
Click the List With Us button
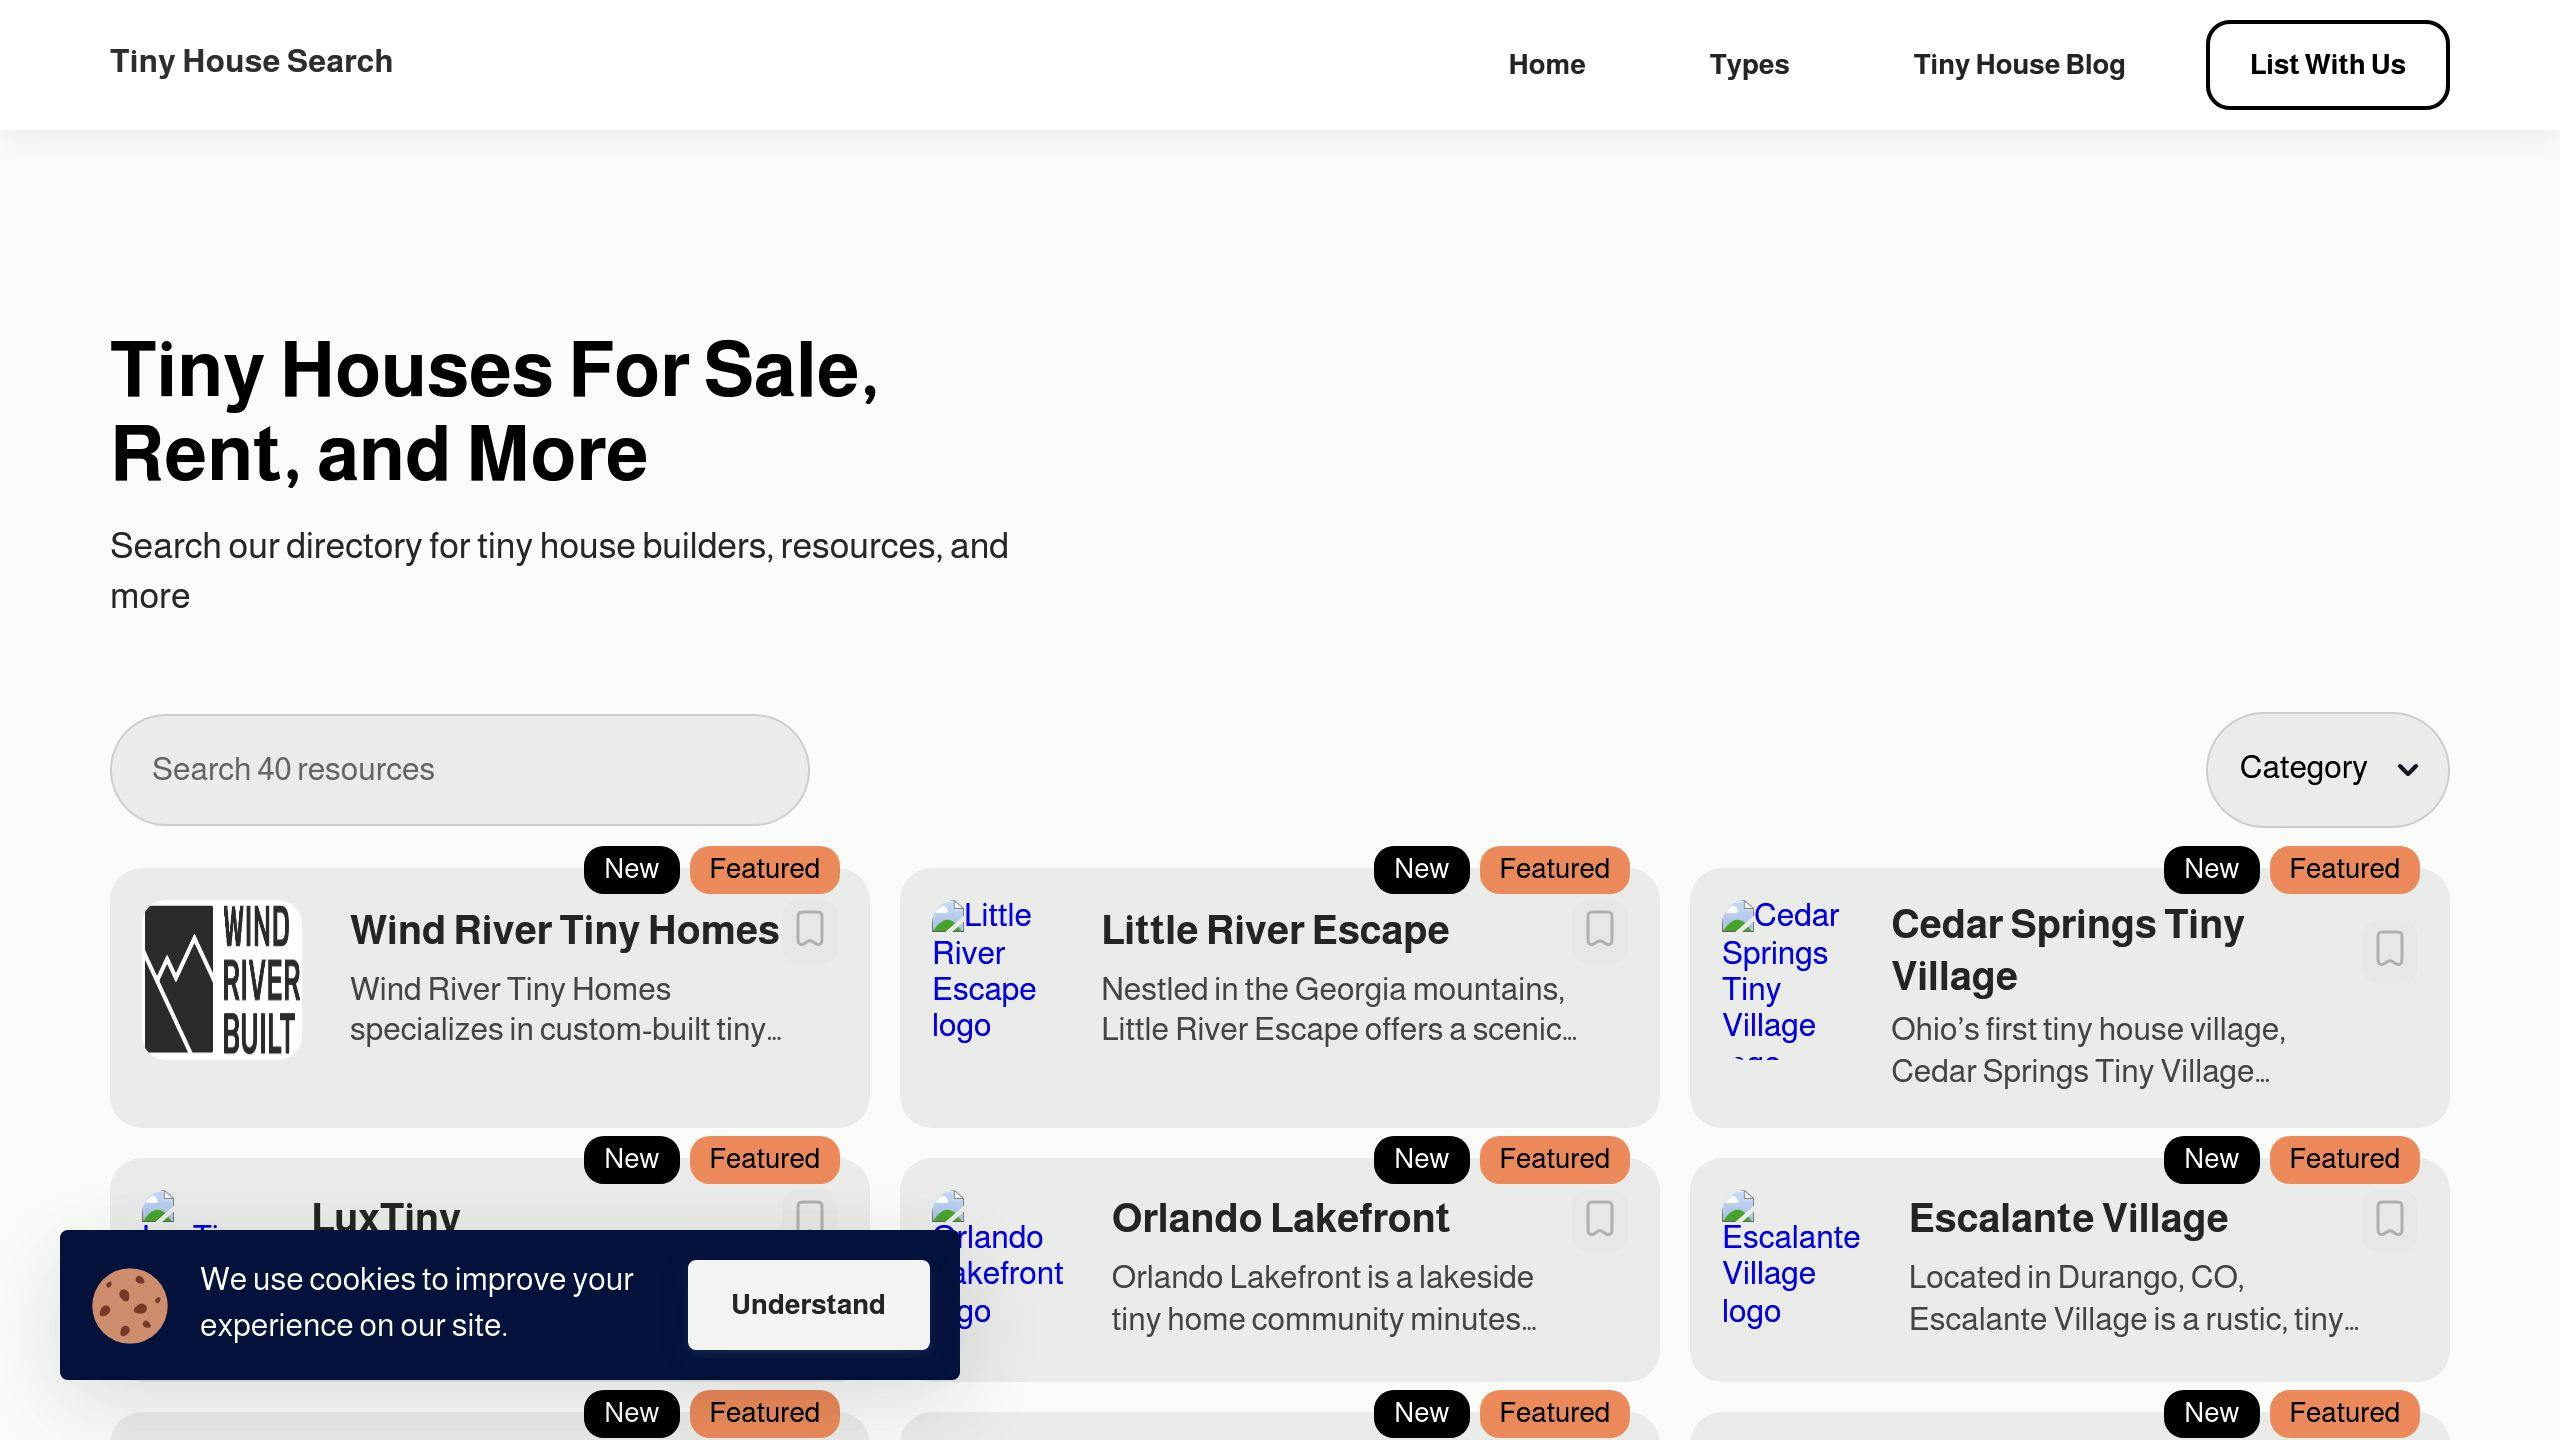click(x=2327, y=65)
